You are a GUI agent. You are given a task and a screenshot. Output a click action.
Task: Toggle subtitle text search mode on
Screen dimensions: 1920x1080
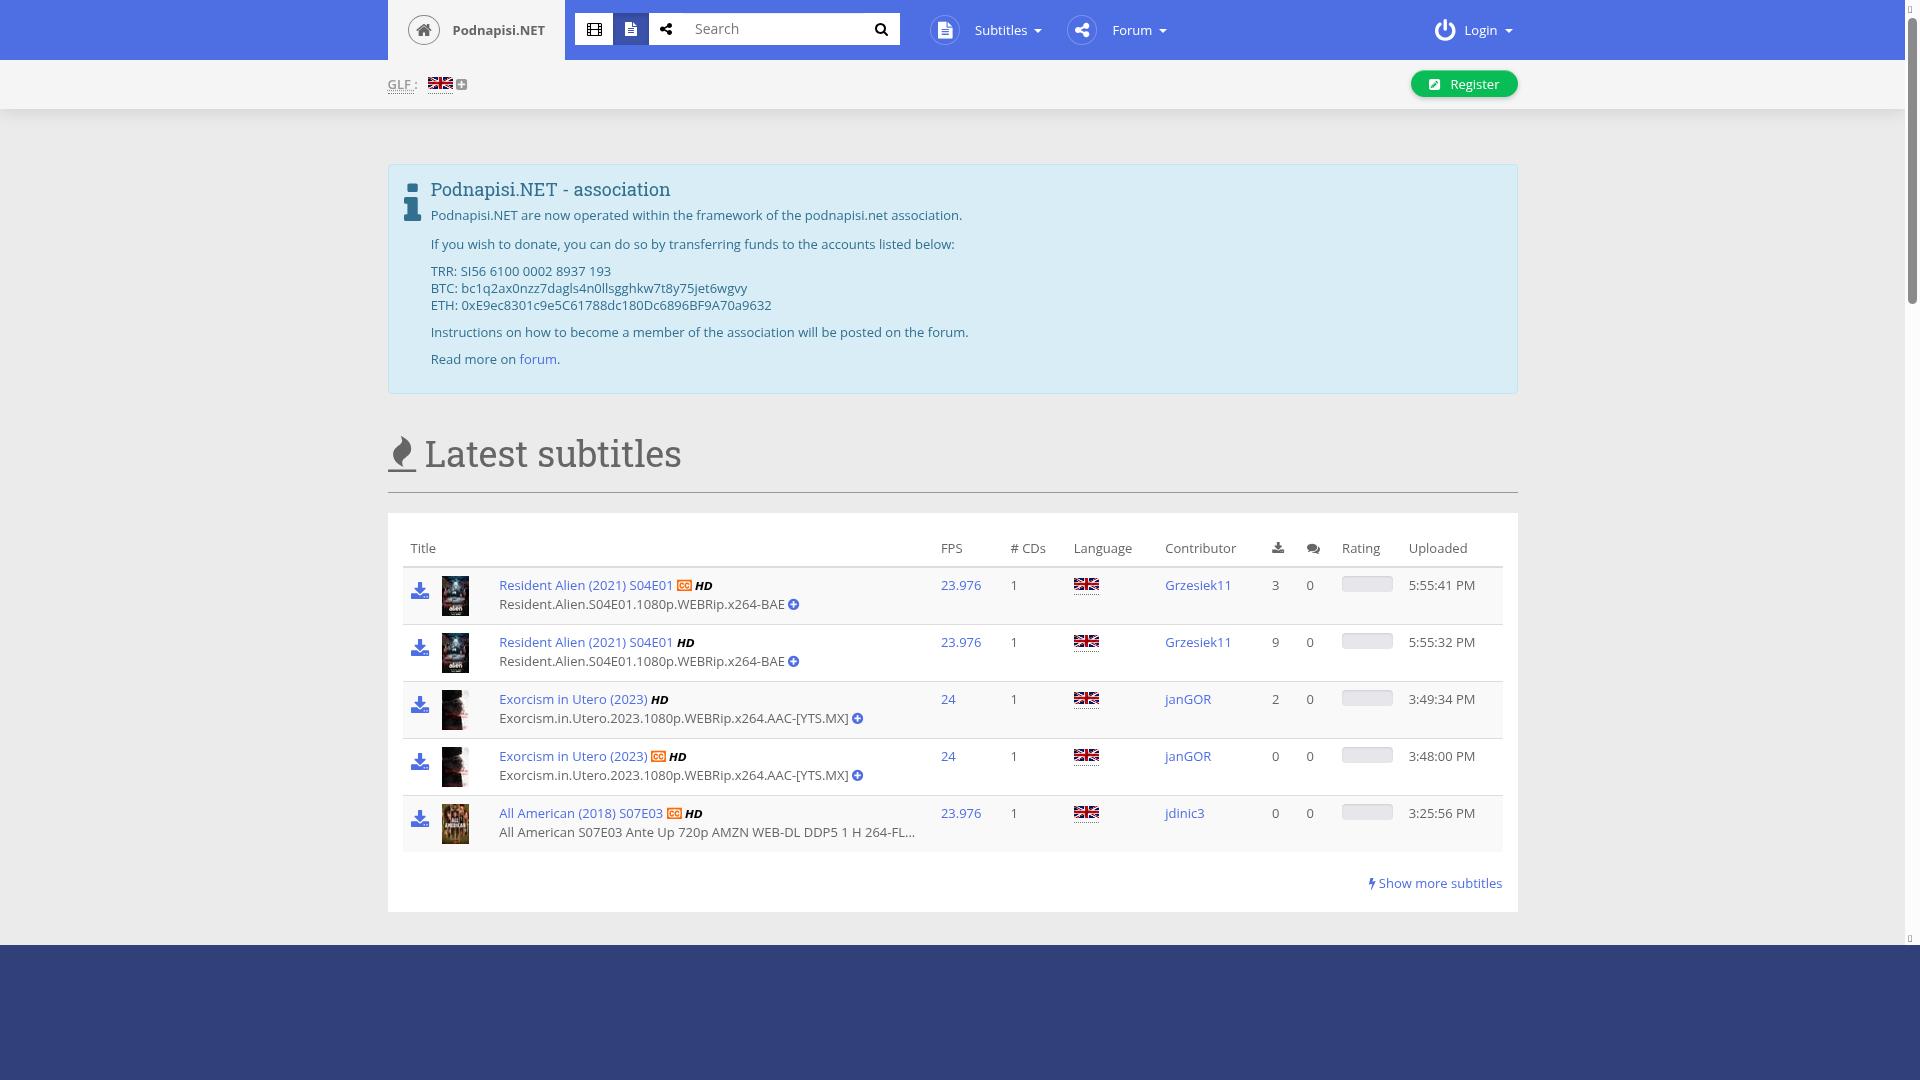pos(630,29)
